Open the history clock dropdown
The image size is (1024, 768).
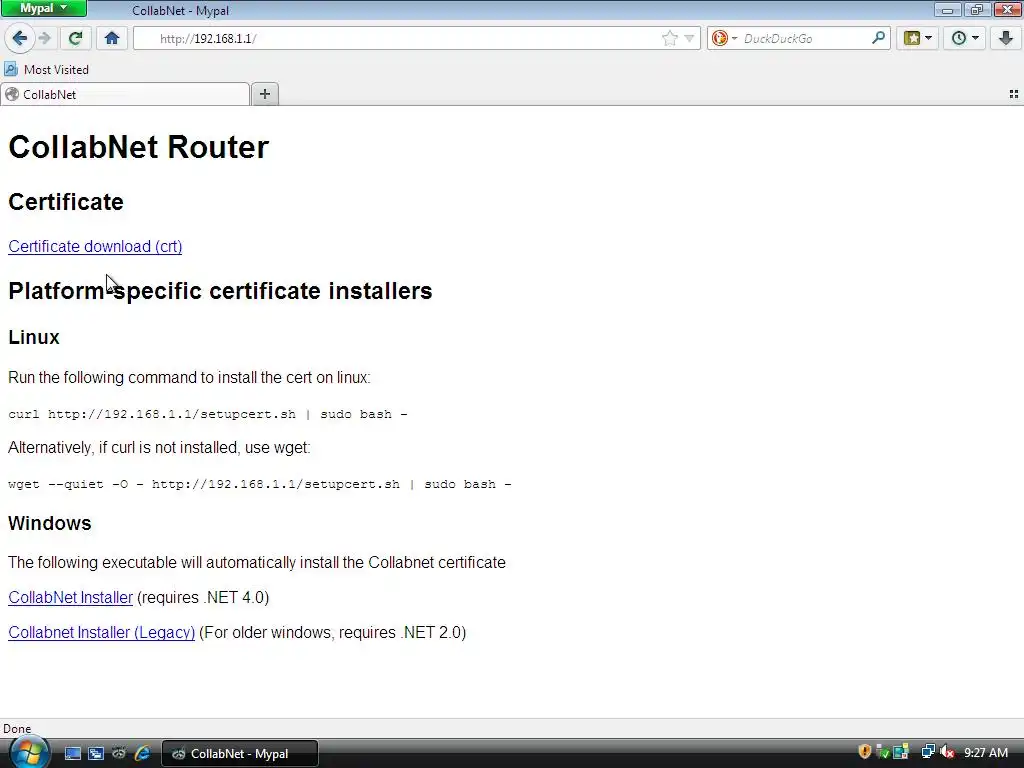(x=965, y=38)
